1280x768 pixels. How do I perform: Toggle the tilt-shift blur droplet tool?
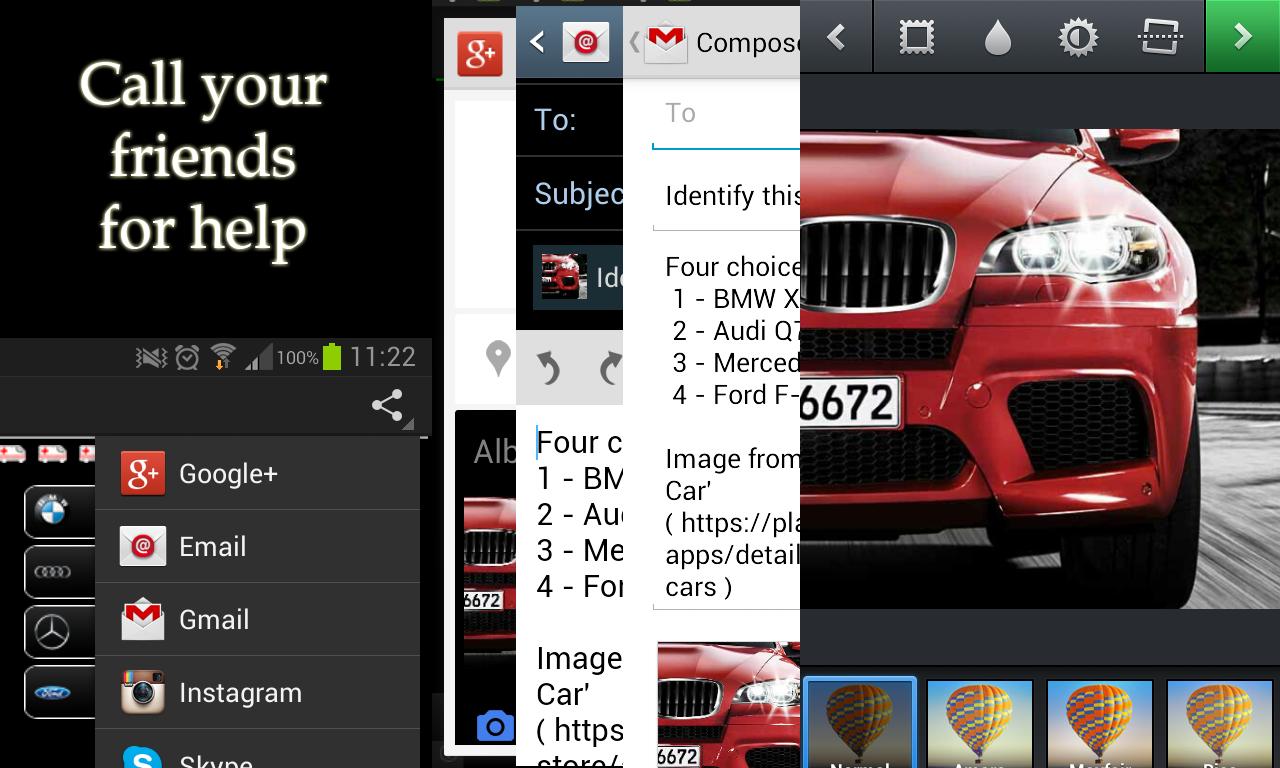pos(997,37)
